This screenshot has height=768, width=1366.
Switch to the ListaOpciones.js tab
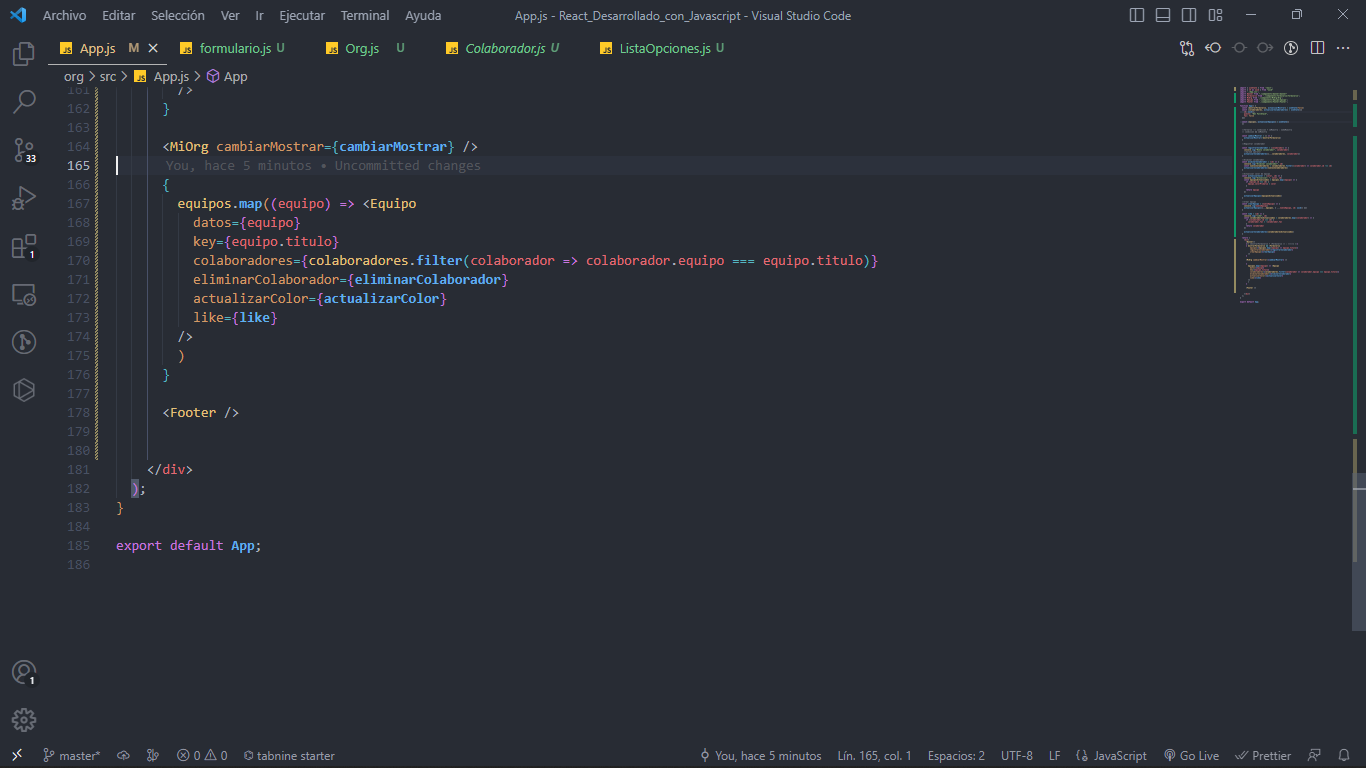click(x=664, y=48)
